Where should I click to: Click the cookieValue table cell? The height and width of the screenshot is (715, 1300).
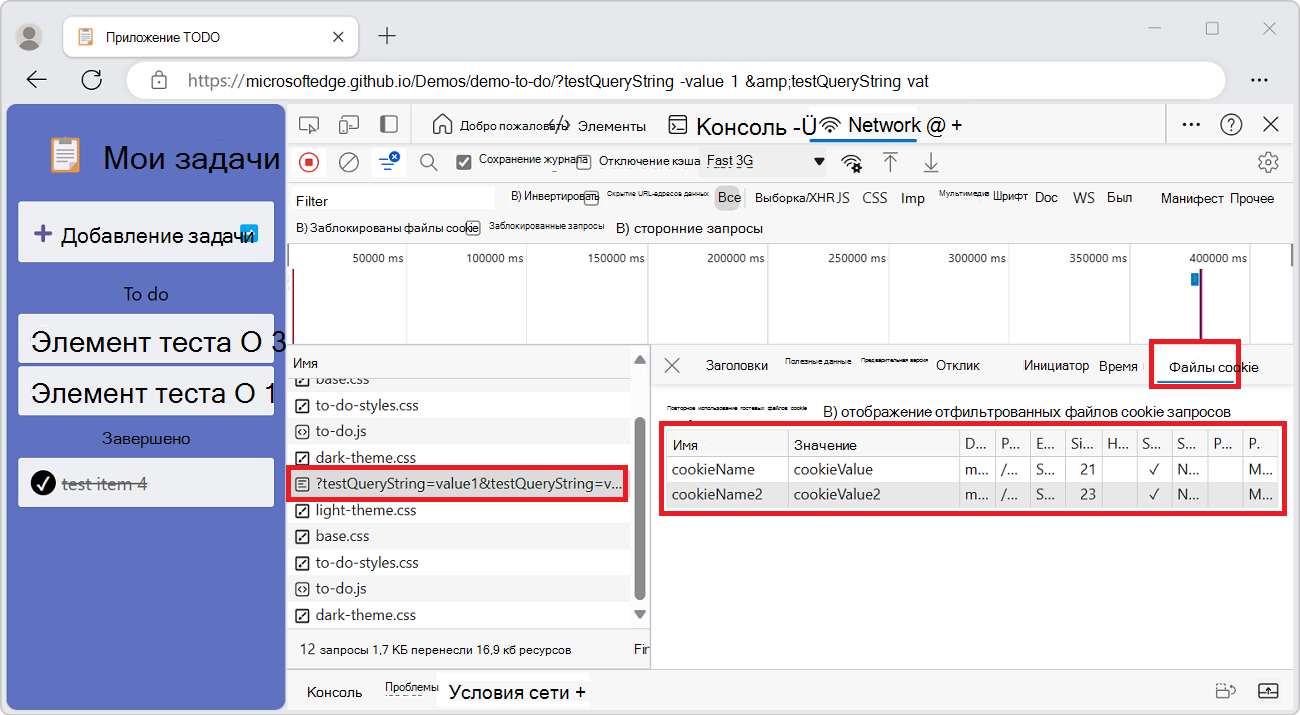tap(873, 469)
